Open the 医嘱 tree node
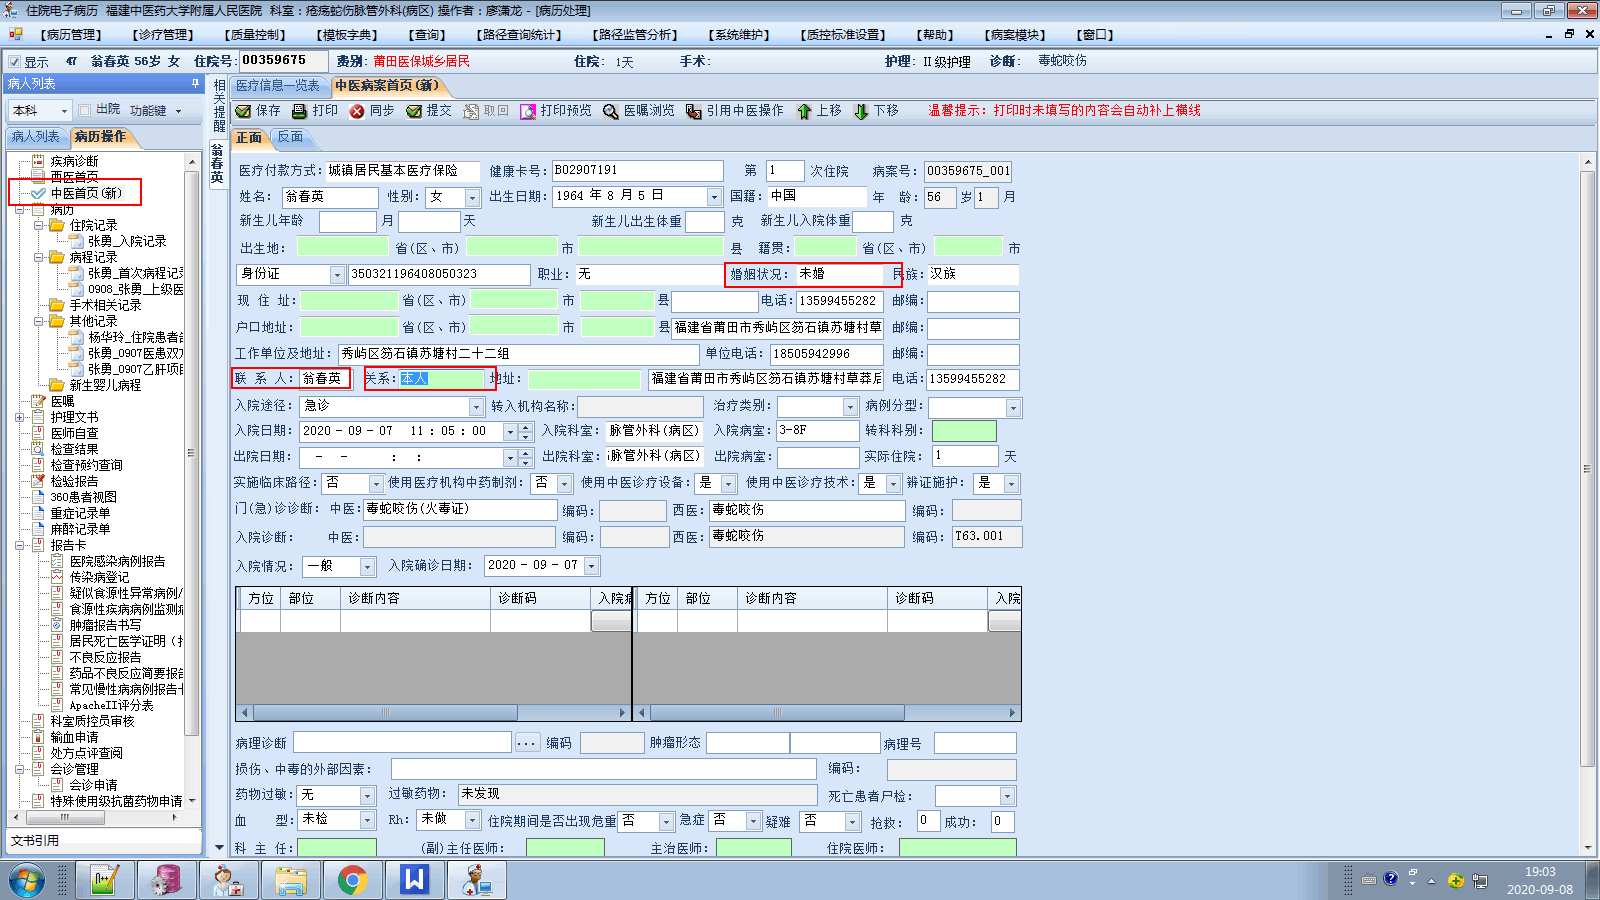Image resolution: width=1600 pixels, height=900 pixels. point(62,401)
